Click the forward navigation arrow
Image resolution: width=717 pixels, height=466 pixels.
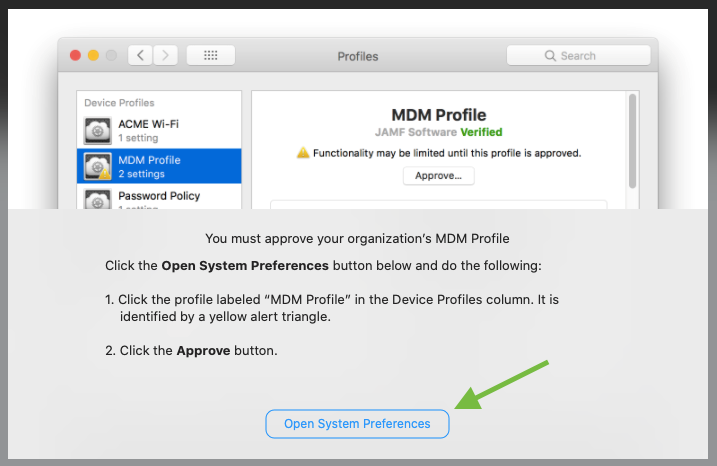coord(165,55)
